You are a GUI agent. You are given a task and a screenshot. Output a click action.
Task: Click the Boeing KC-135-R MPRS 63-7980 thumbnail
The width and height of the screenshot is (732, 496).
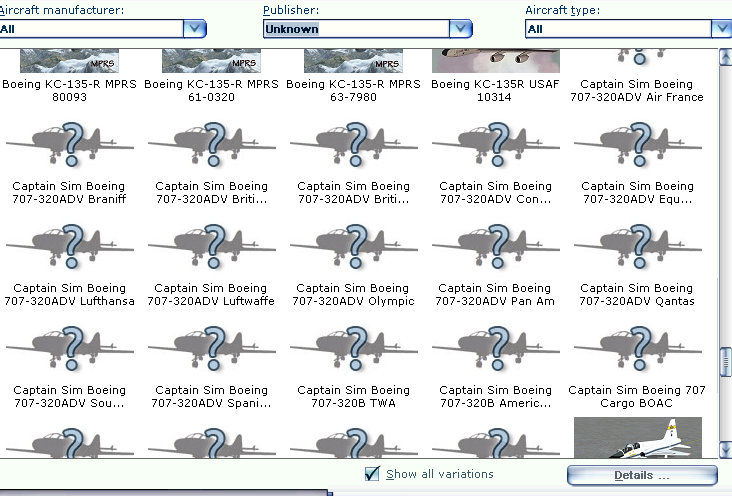pos(353,60)
